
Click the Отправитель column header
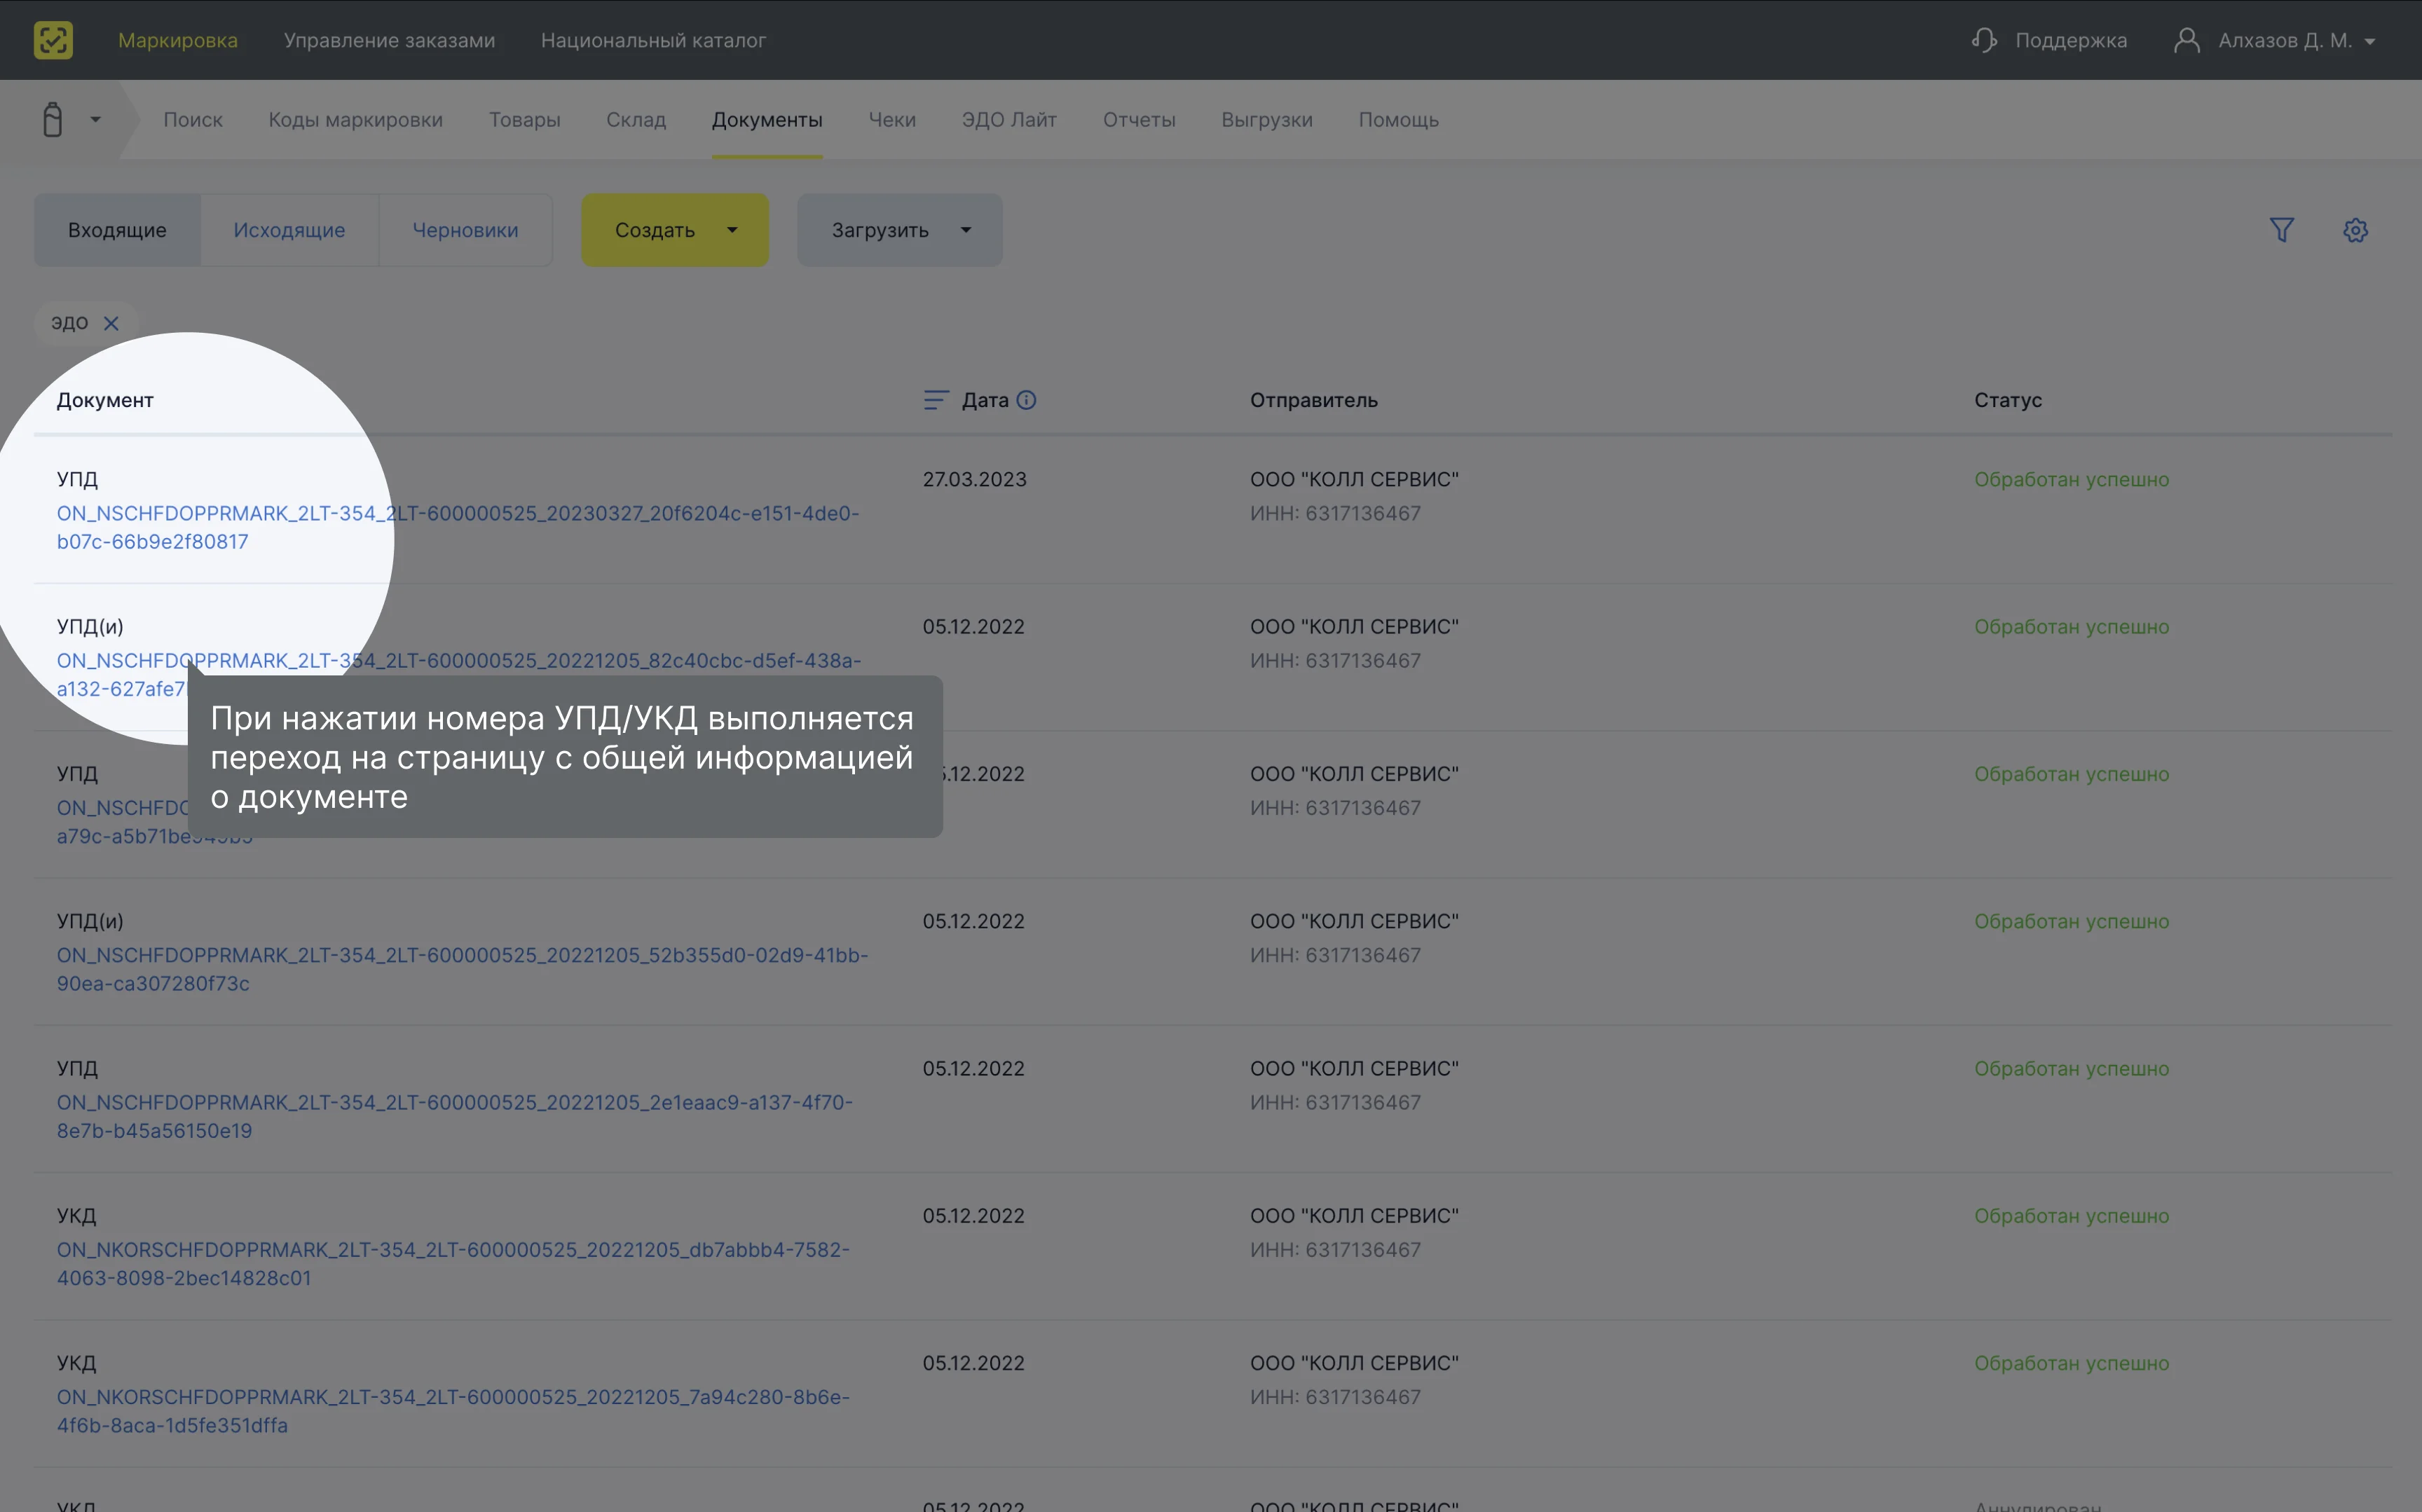click(1313, 400)
